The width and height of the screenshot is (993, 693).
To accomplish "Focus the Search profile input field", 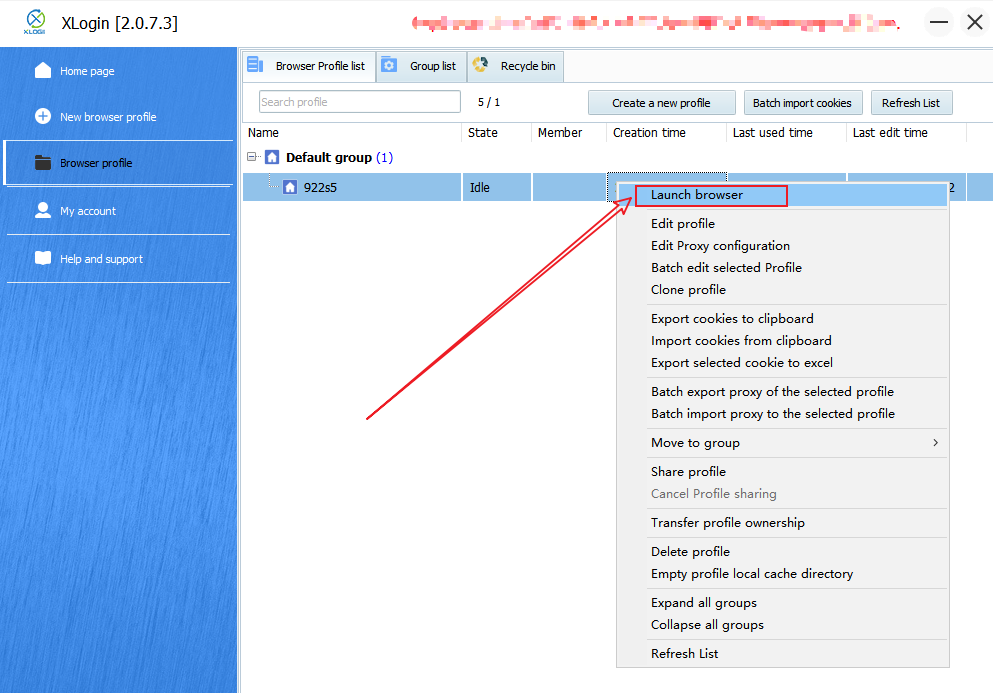I will coord(359,102).
